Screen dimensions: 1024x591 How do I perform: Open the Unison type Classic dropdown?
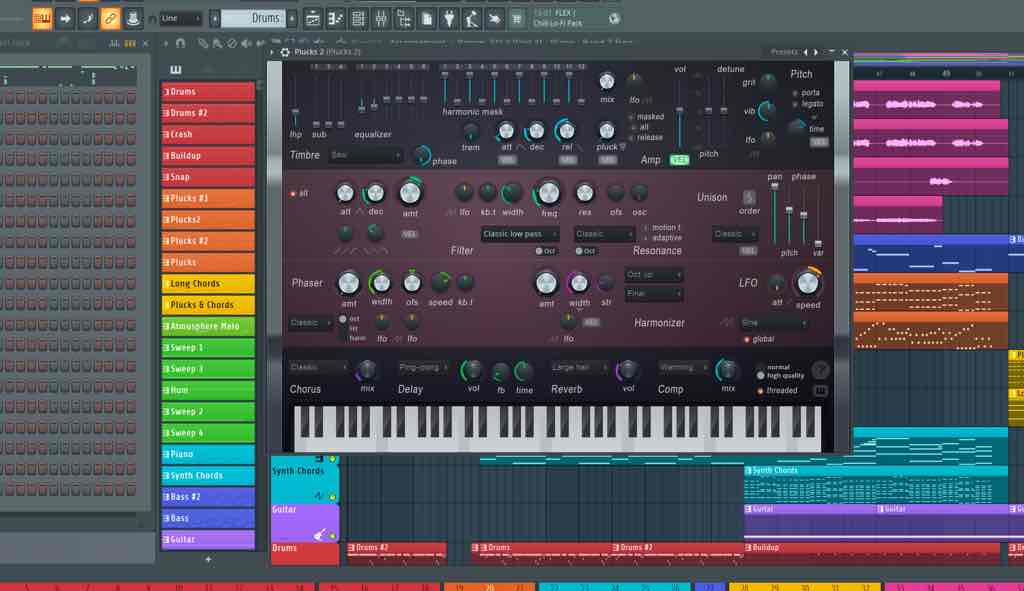click(735, 234)
